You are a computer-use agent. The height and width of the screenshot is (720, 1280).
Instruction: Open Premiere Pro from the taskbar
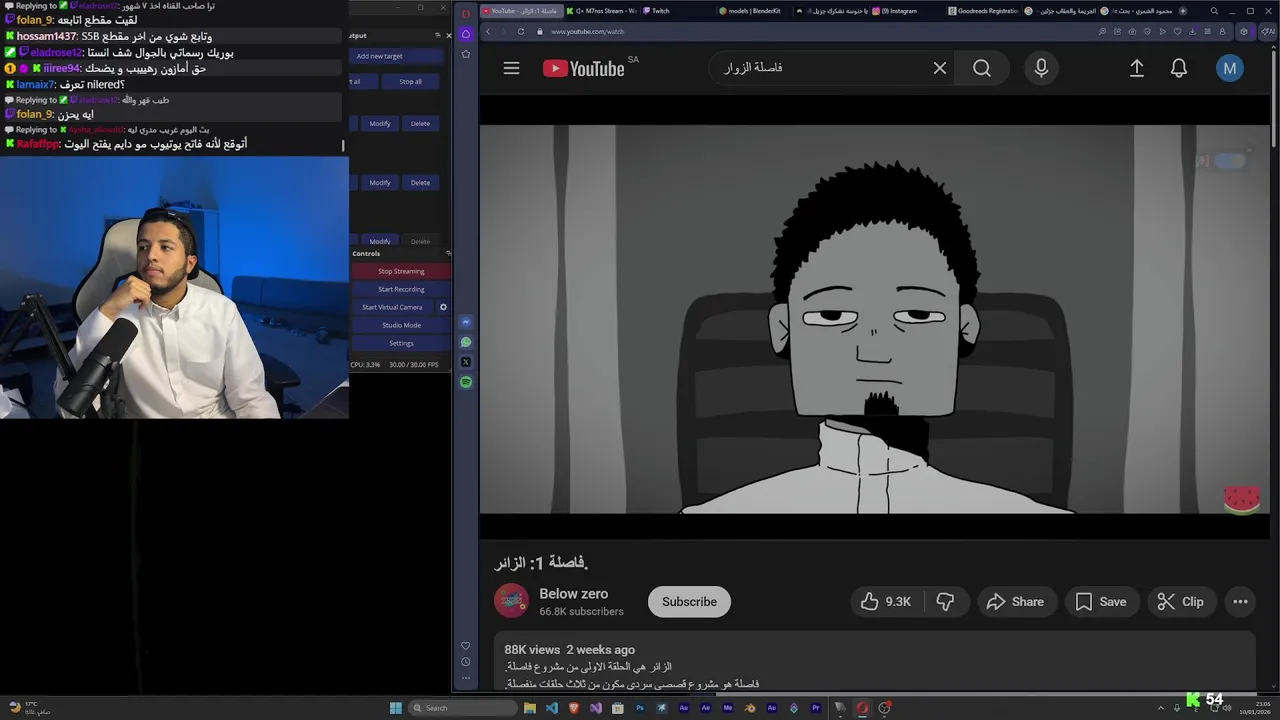click(816, 708)
